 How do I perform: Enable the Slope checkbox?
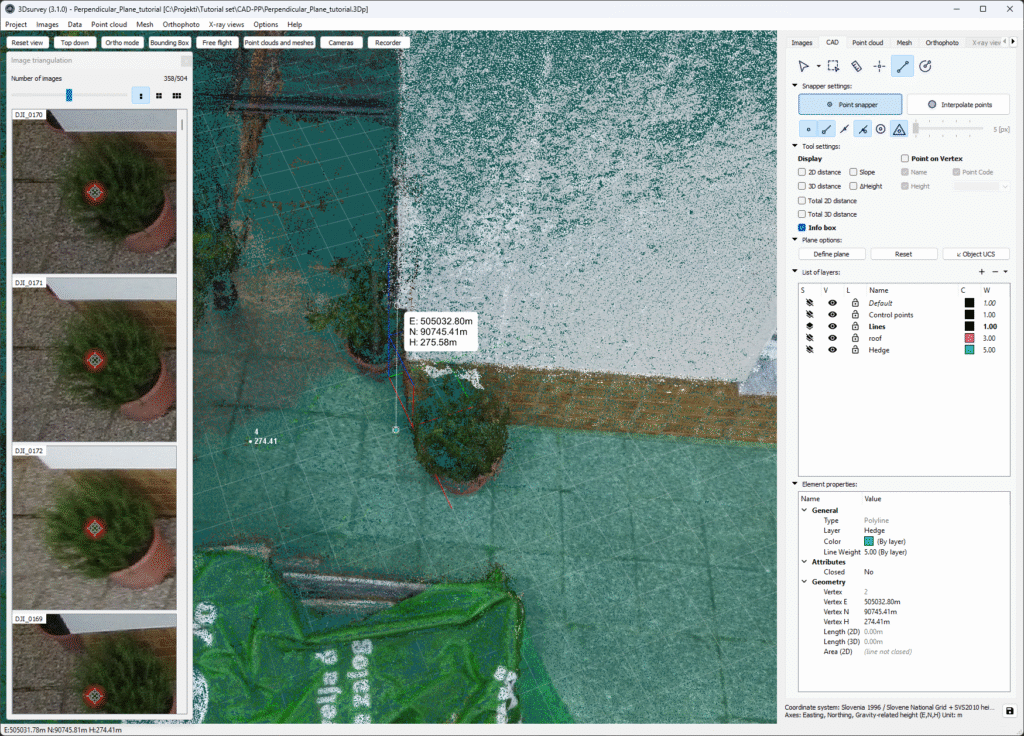coord(853,172)
